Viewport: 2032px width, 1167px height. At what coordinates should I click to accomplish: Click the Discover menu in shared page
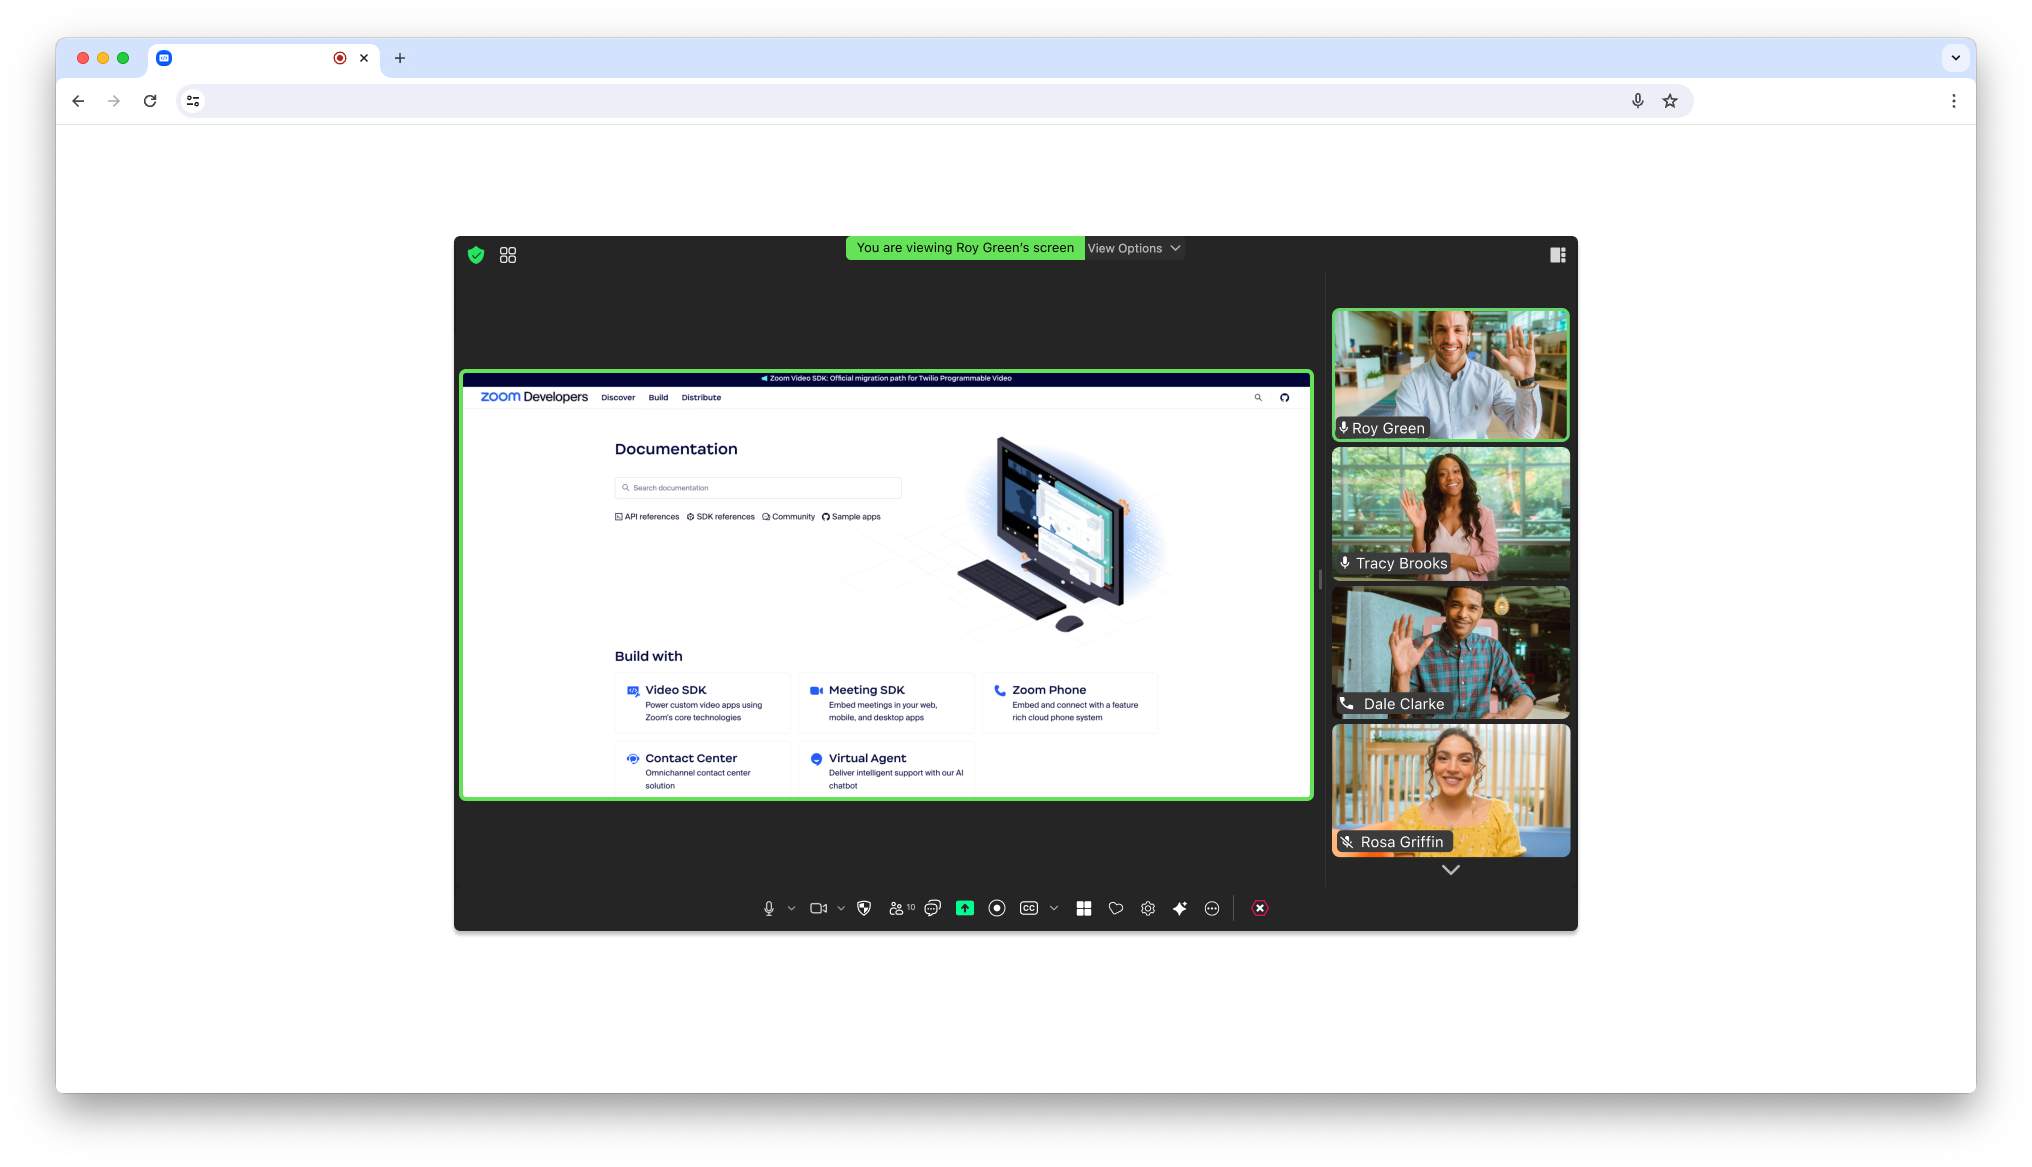(618, 398)
